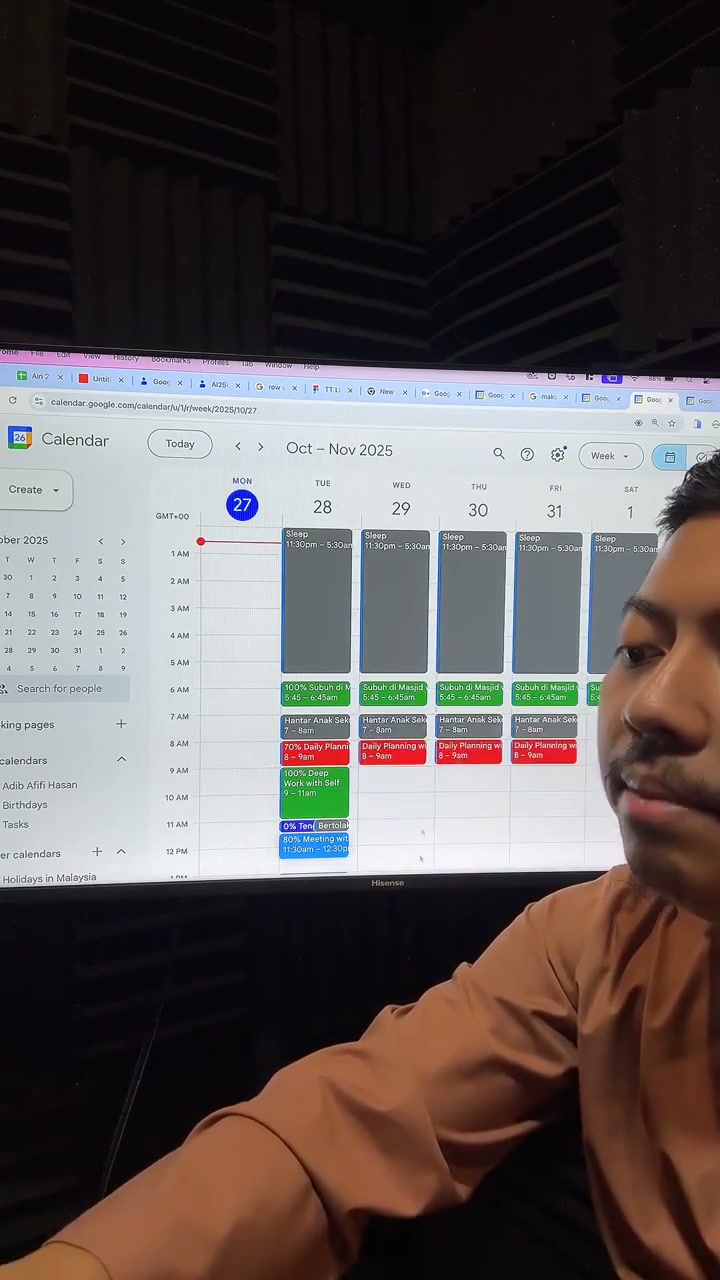Reload the page in the browser

tap(12, 400)
